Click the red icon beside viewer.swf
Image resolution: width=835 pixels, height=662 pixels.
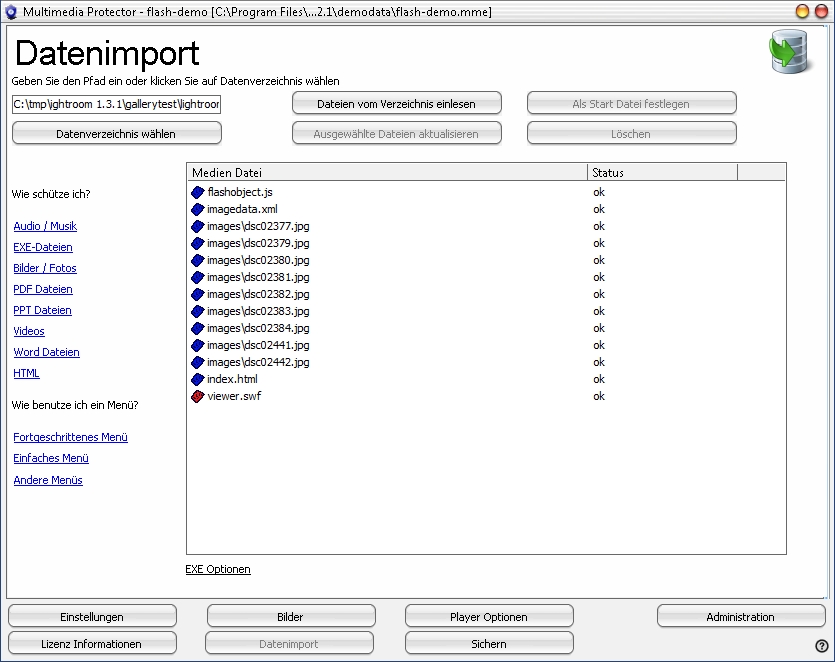[x=197, y=396]
